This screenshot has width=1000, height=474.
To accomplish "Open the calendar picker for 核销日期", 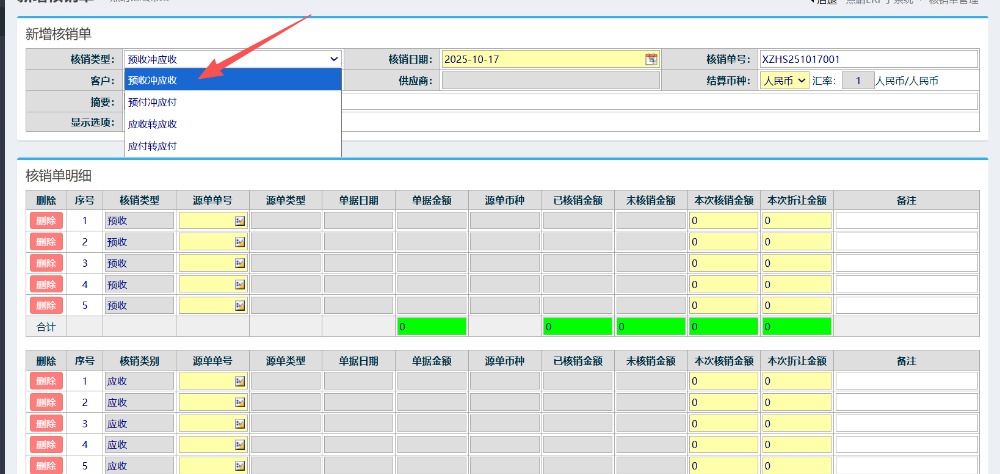I will pyautogui.click(x=651, y=59).
